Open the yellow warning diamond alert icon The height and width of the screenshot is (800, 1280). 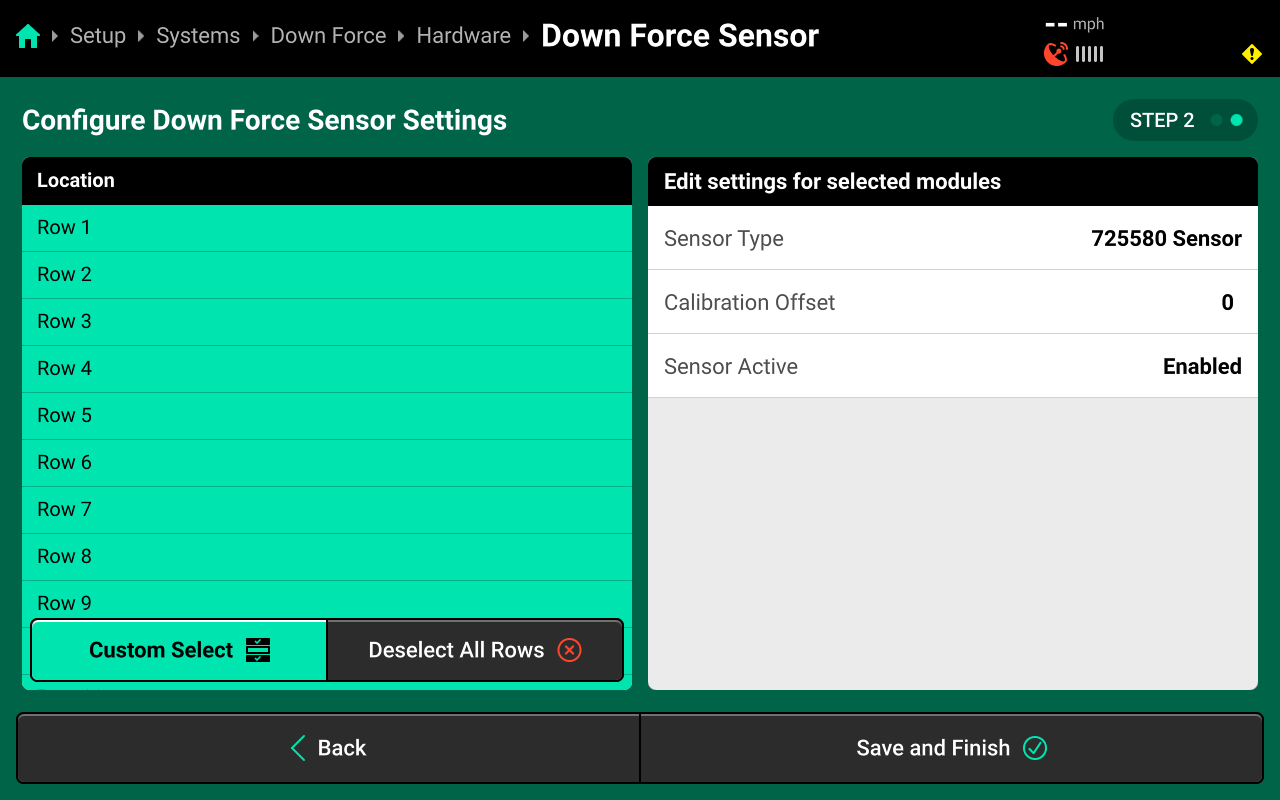(1251, 54)
